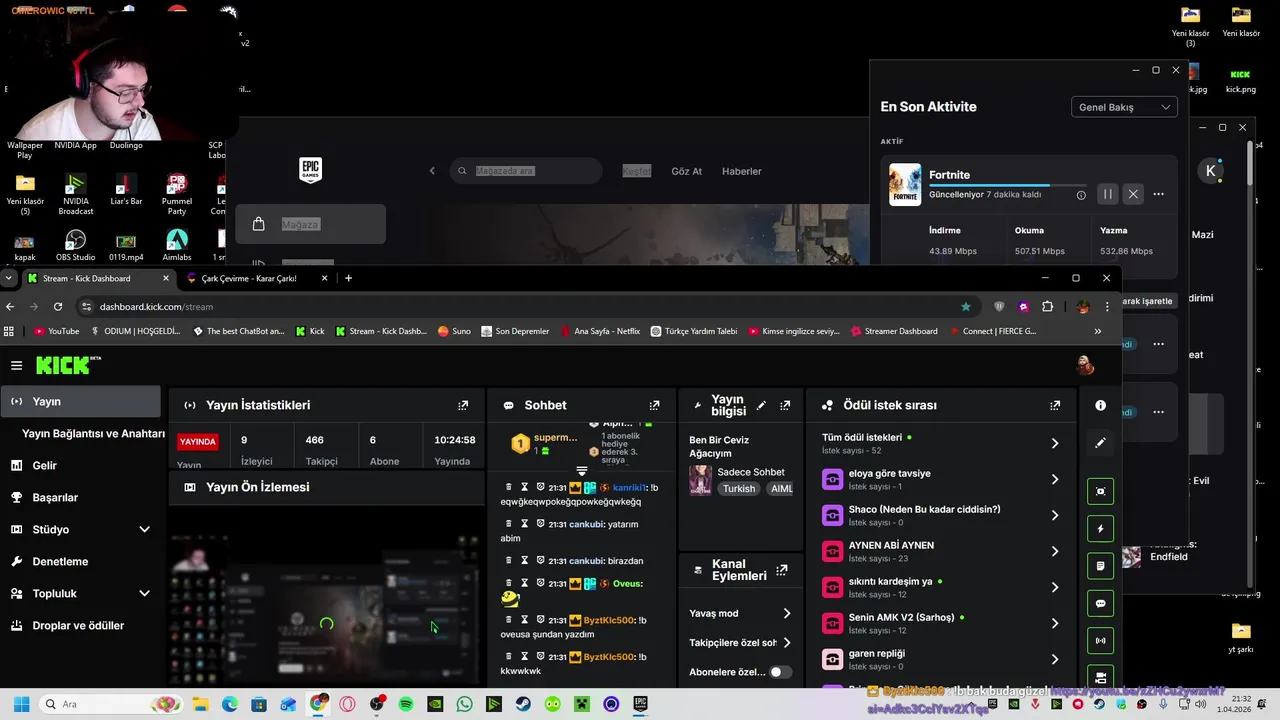
Task: Open Yavaş mod settings chevron
Action: point(787,613)
